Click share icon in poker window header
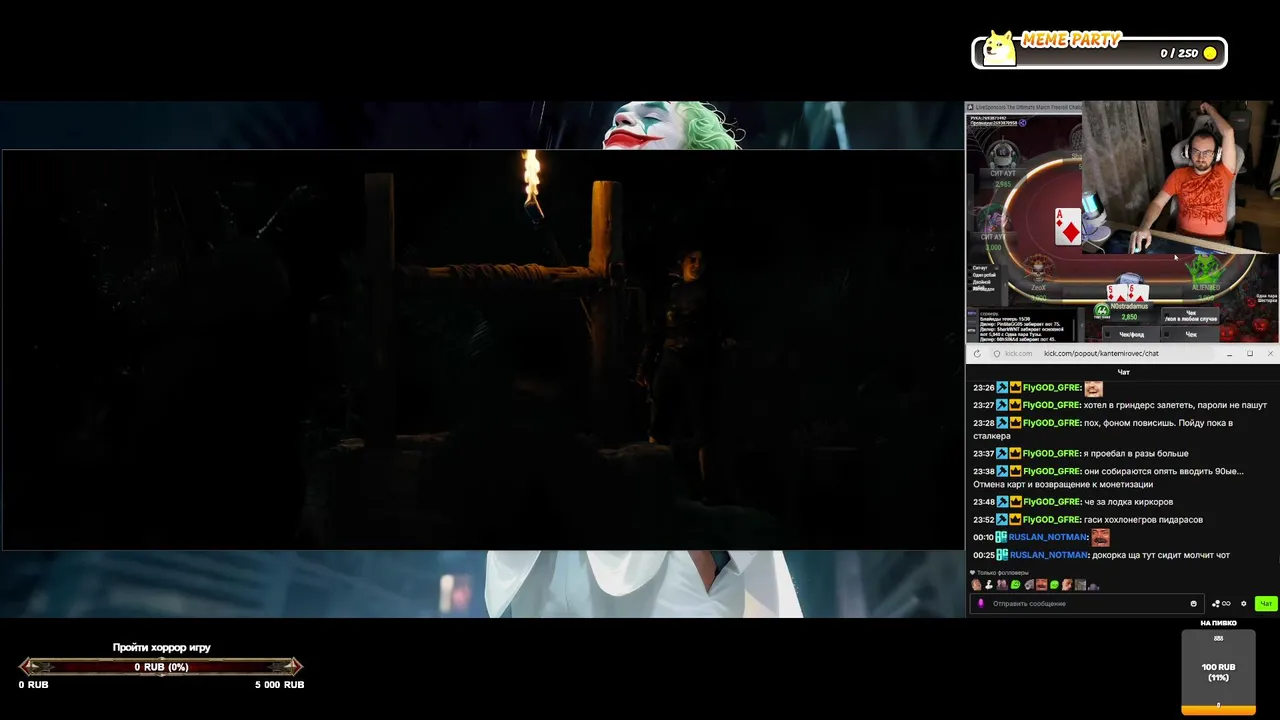This screenshot has height=720, width=1280. pos(1022,123)
